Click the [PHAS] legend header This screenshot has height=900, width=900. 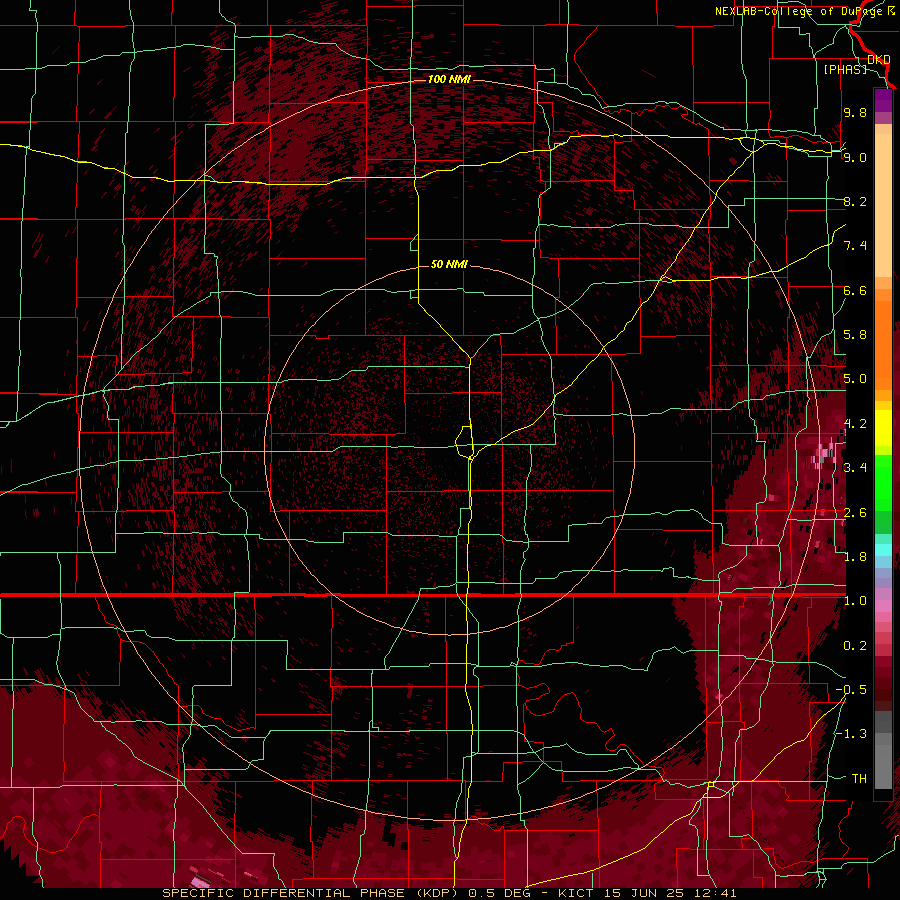coord(845,69)
